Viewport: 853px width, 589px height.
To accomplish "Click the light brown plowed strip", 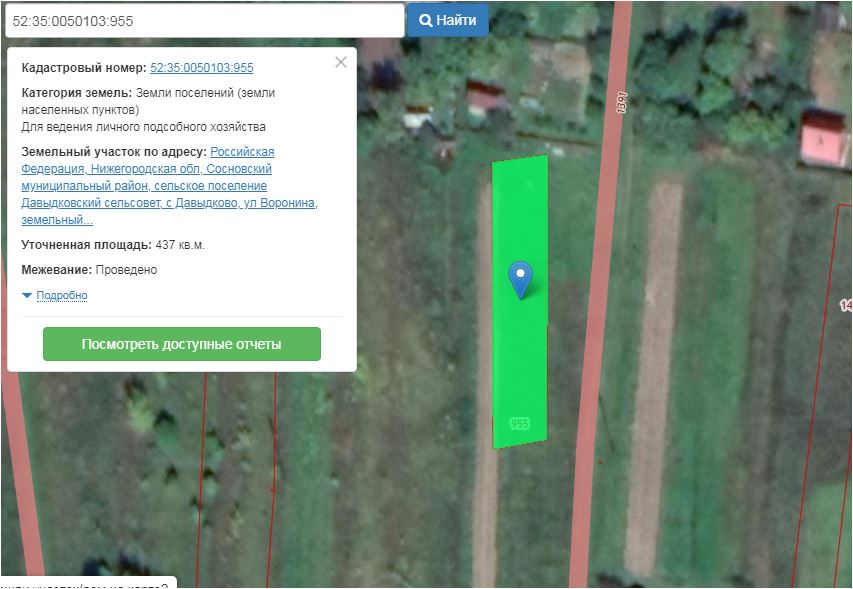I will click(655, 375).
